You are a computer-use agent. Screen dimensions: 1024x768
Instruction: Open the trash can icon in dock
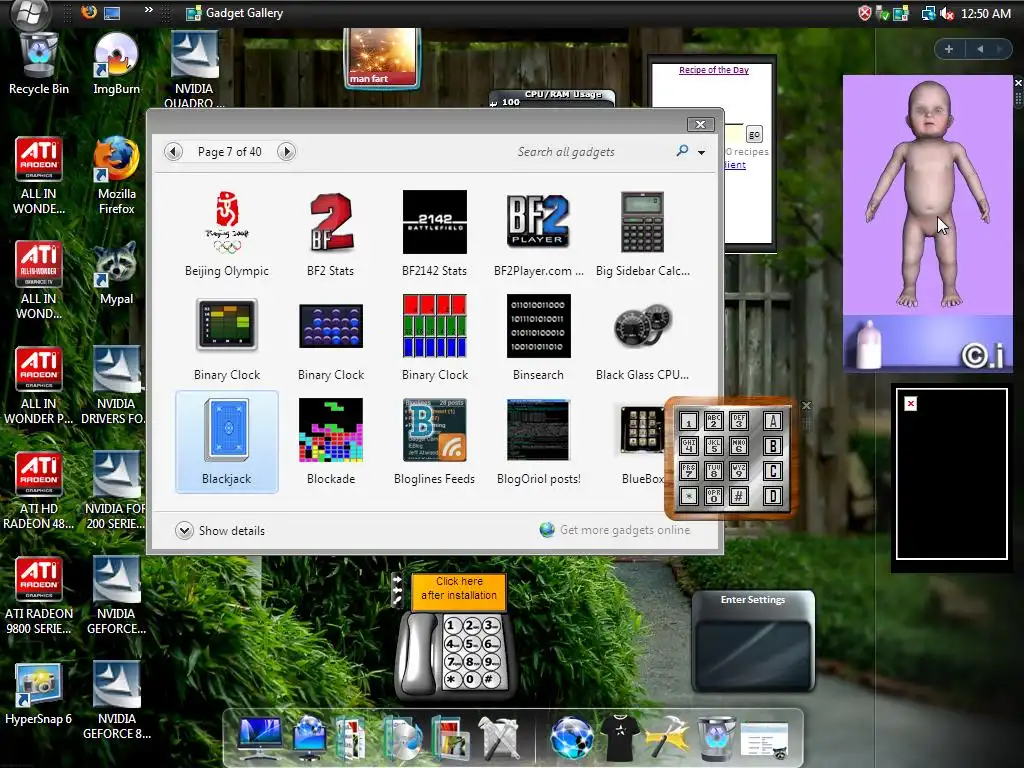(716, 738)
